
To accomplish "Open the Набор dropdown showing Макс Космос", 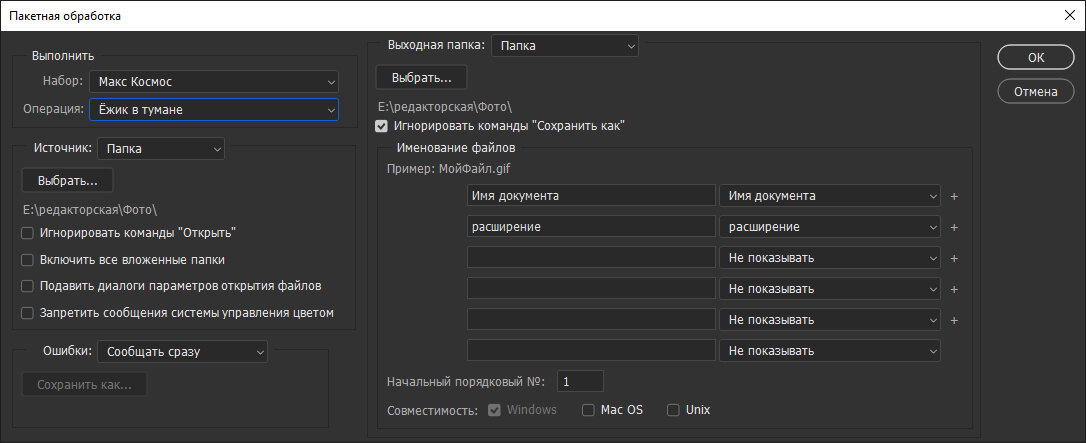I will click(214, 82).
